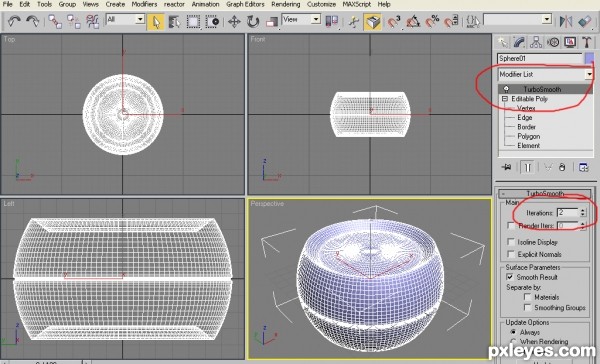Activate the Select and Scale tool

272,22
